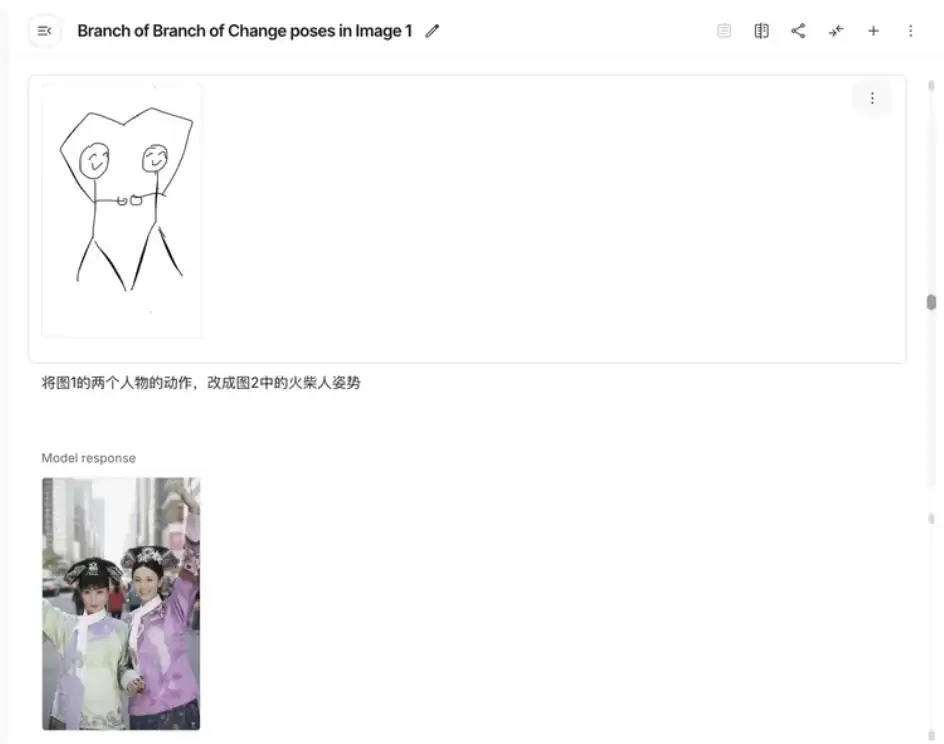Jump to scroll marker beside Model response
This screenshot has width=944, height=744.
point(931,518)
